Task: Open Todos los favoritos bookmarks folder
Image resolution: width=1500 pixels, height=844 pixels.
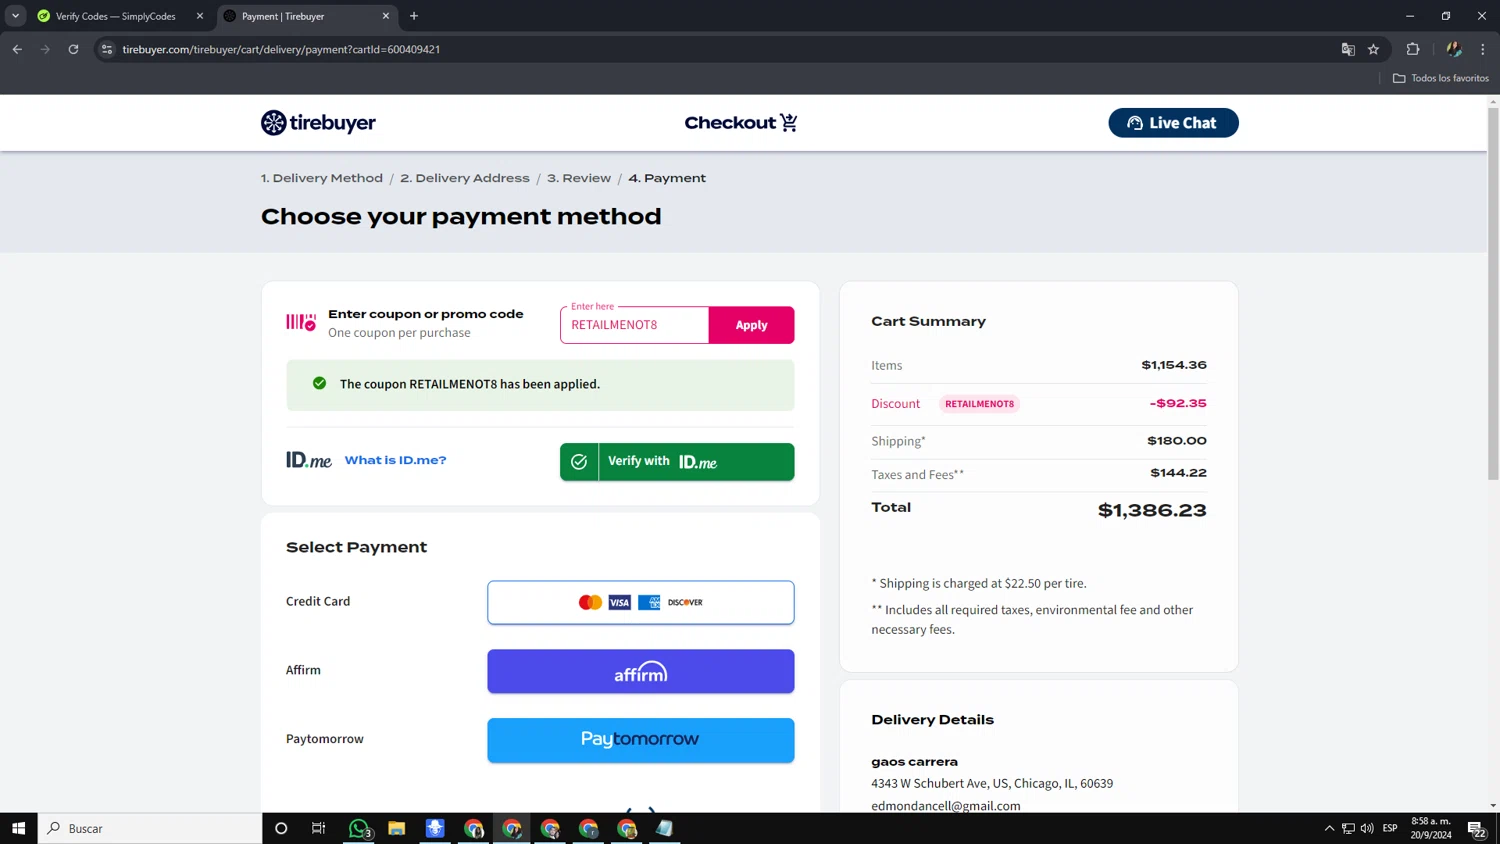Action: pyautogui.click(x=1441, y=78)
